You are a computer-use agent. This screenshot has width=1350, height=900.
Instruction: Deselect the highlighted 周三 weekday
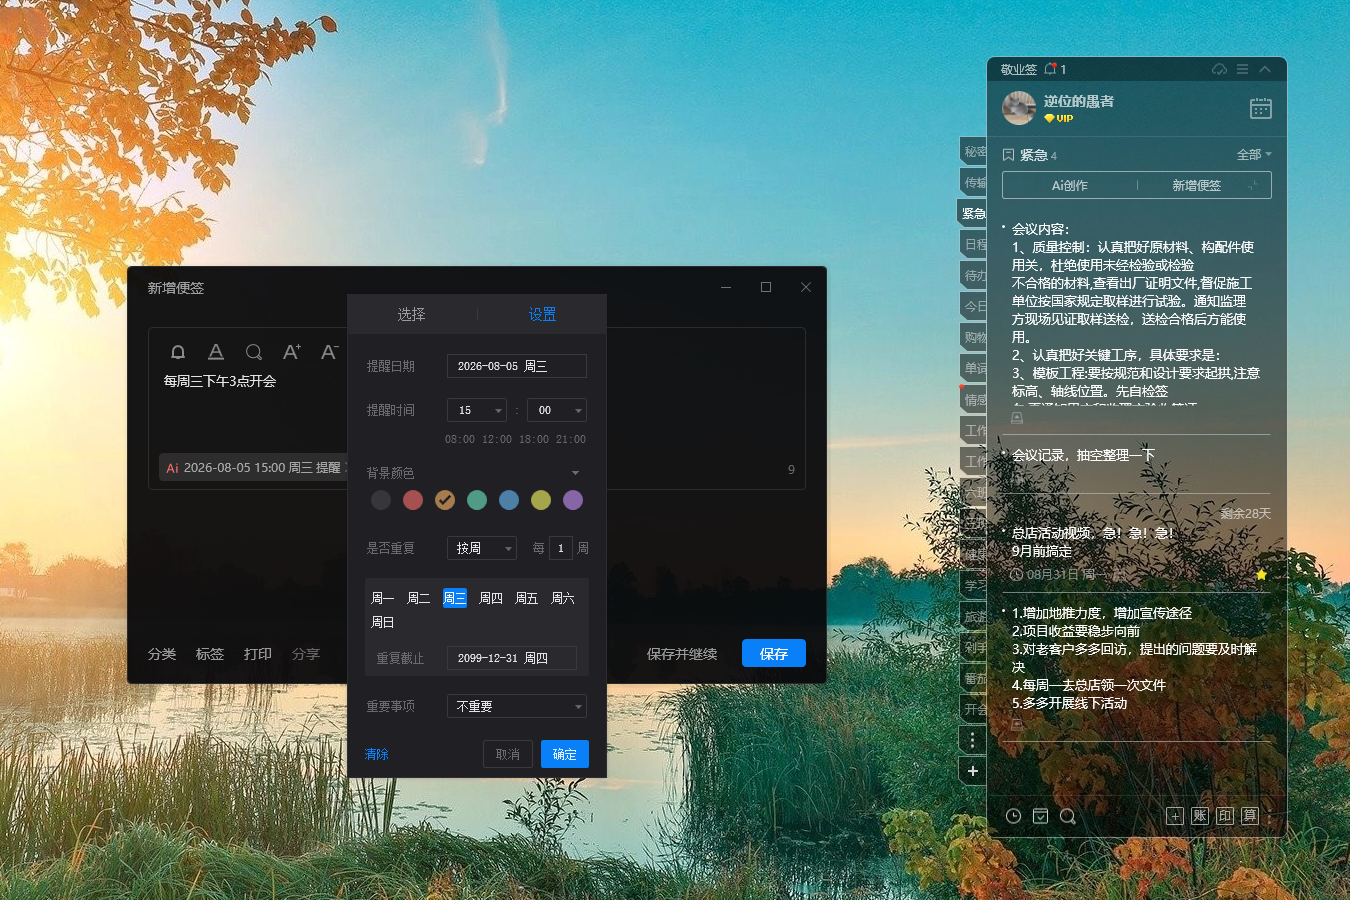[x=455, y=598]
